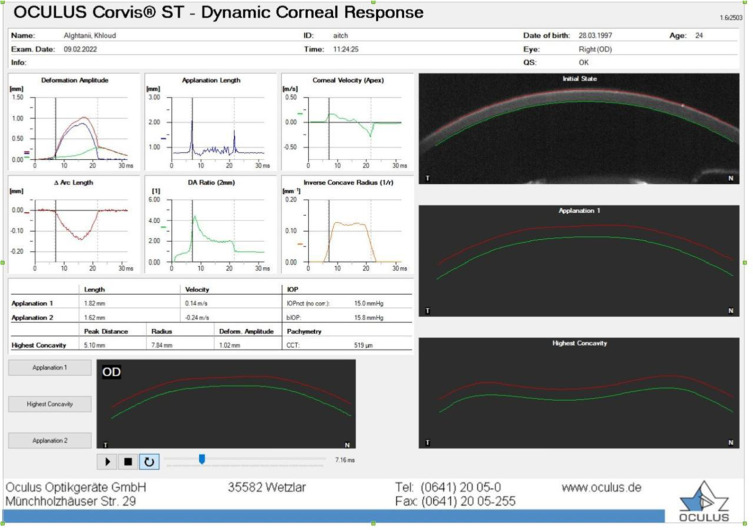This screenshot has width=753, height=530.
Task: Click the exam date '09.02.2022'
Action: [80, 49]
